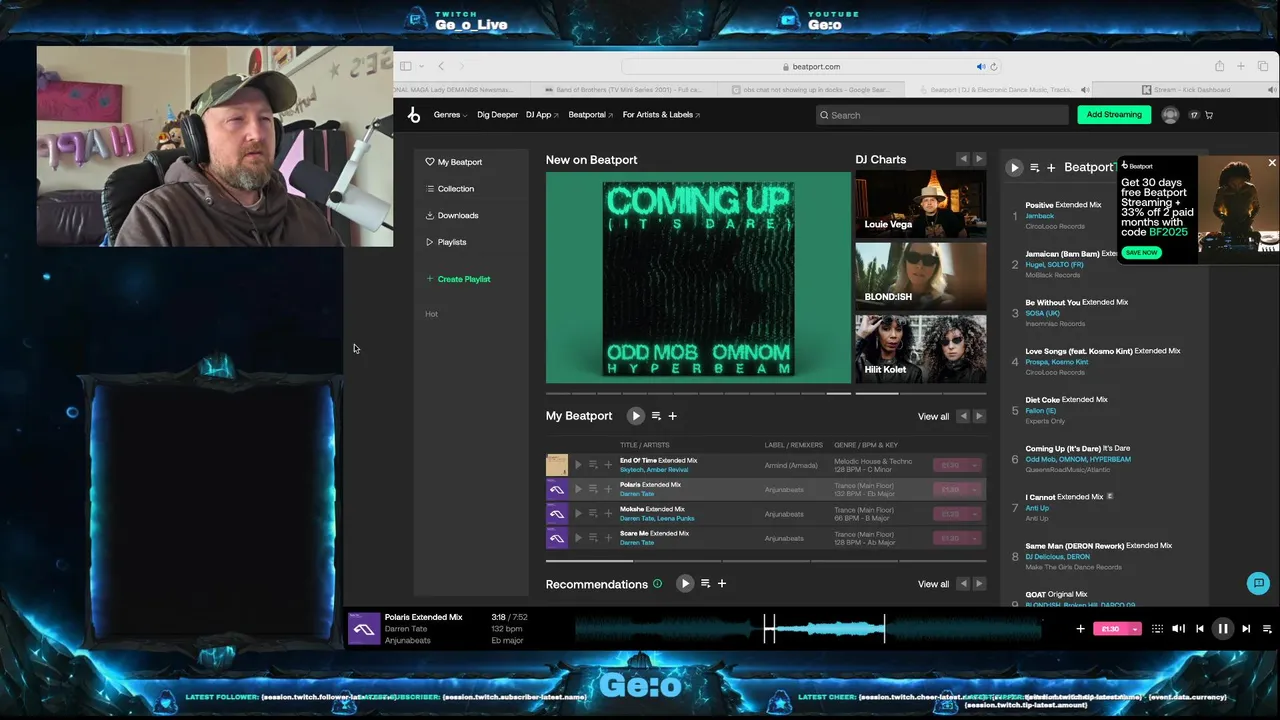Open price dropdown for End Of Time
This screenshot has width=1280, height=720.
975,465
